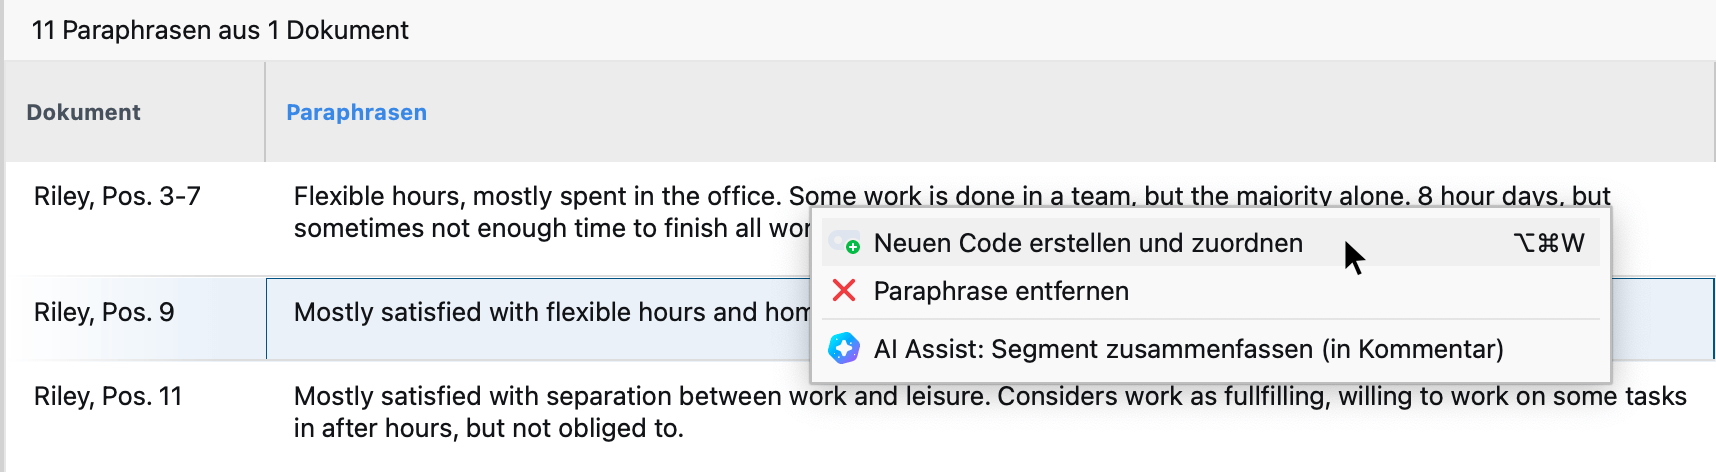Click the green-plus new code icon
Viewport: 1716px width, 472px height.
(845, 243)
